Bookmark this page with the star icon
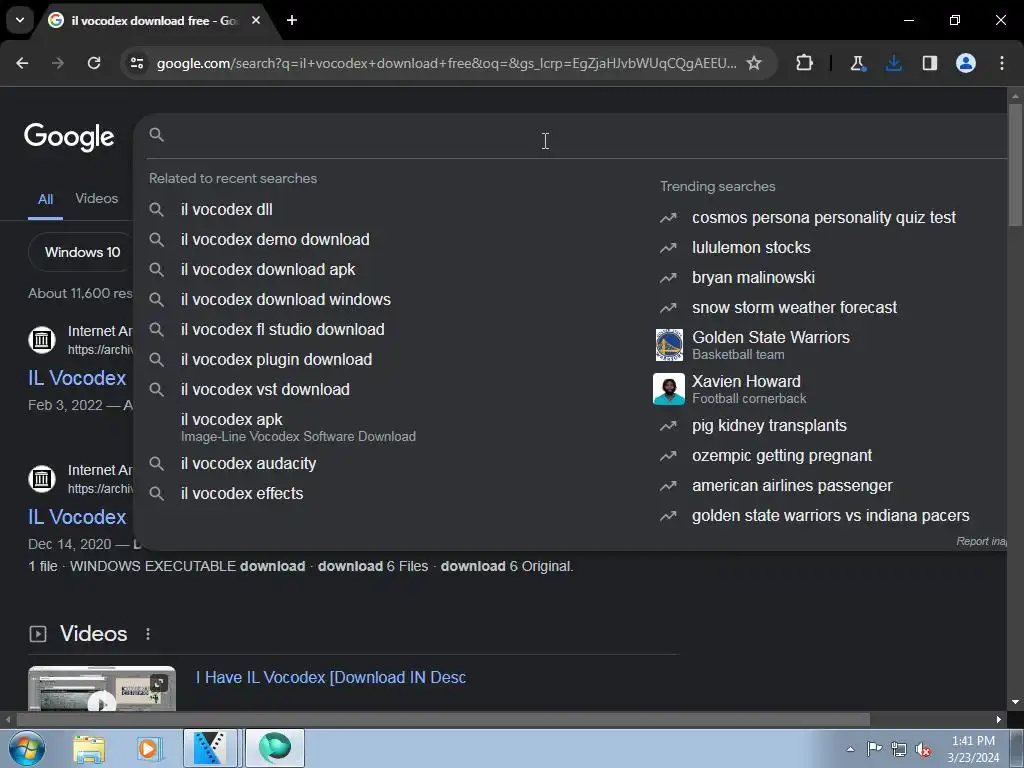This screenshot has height=768, width=1024. click(754, 63)
